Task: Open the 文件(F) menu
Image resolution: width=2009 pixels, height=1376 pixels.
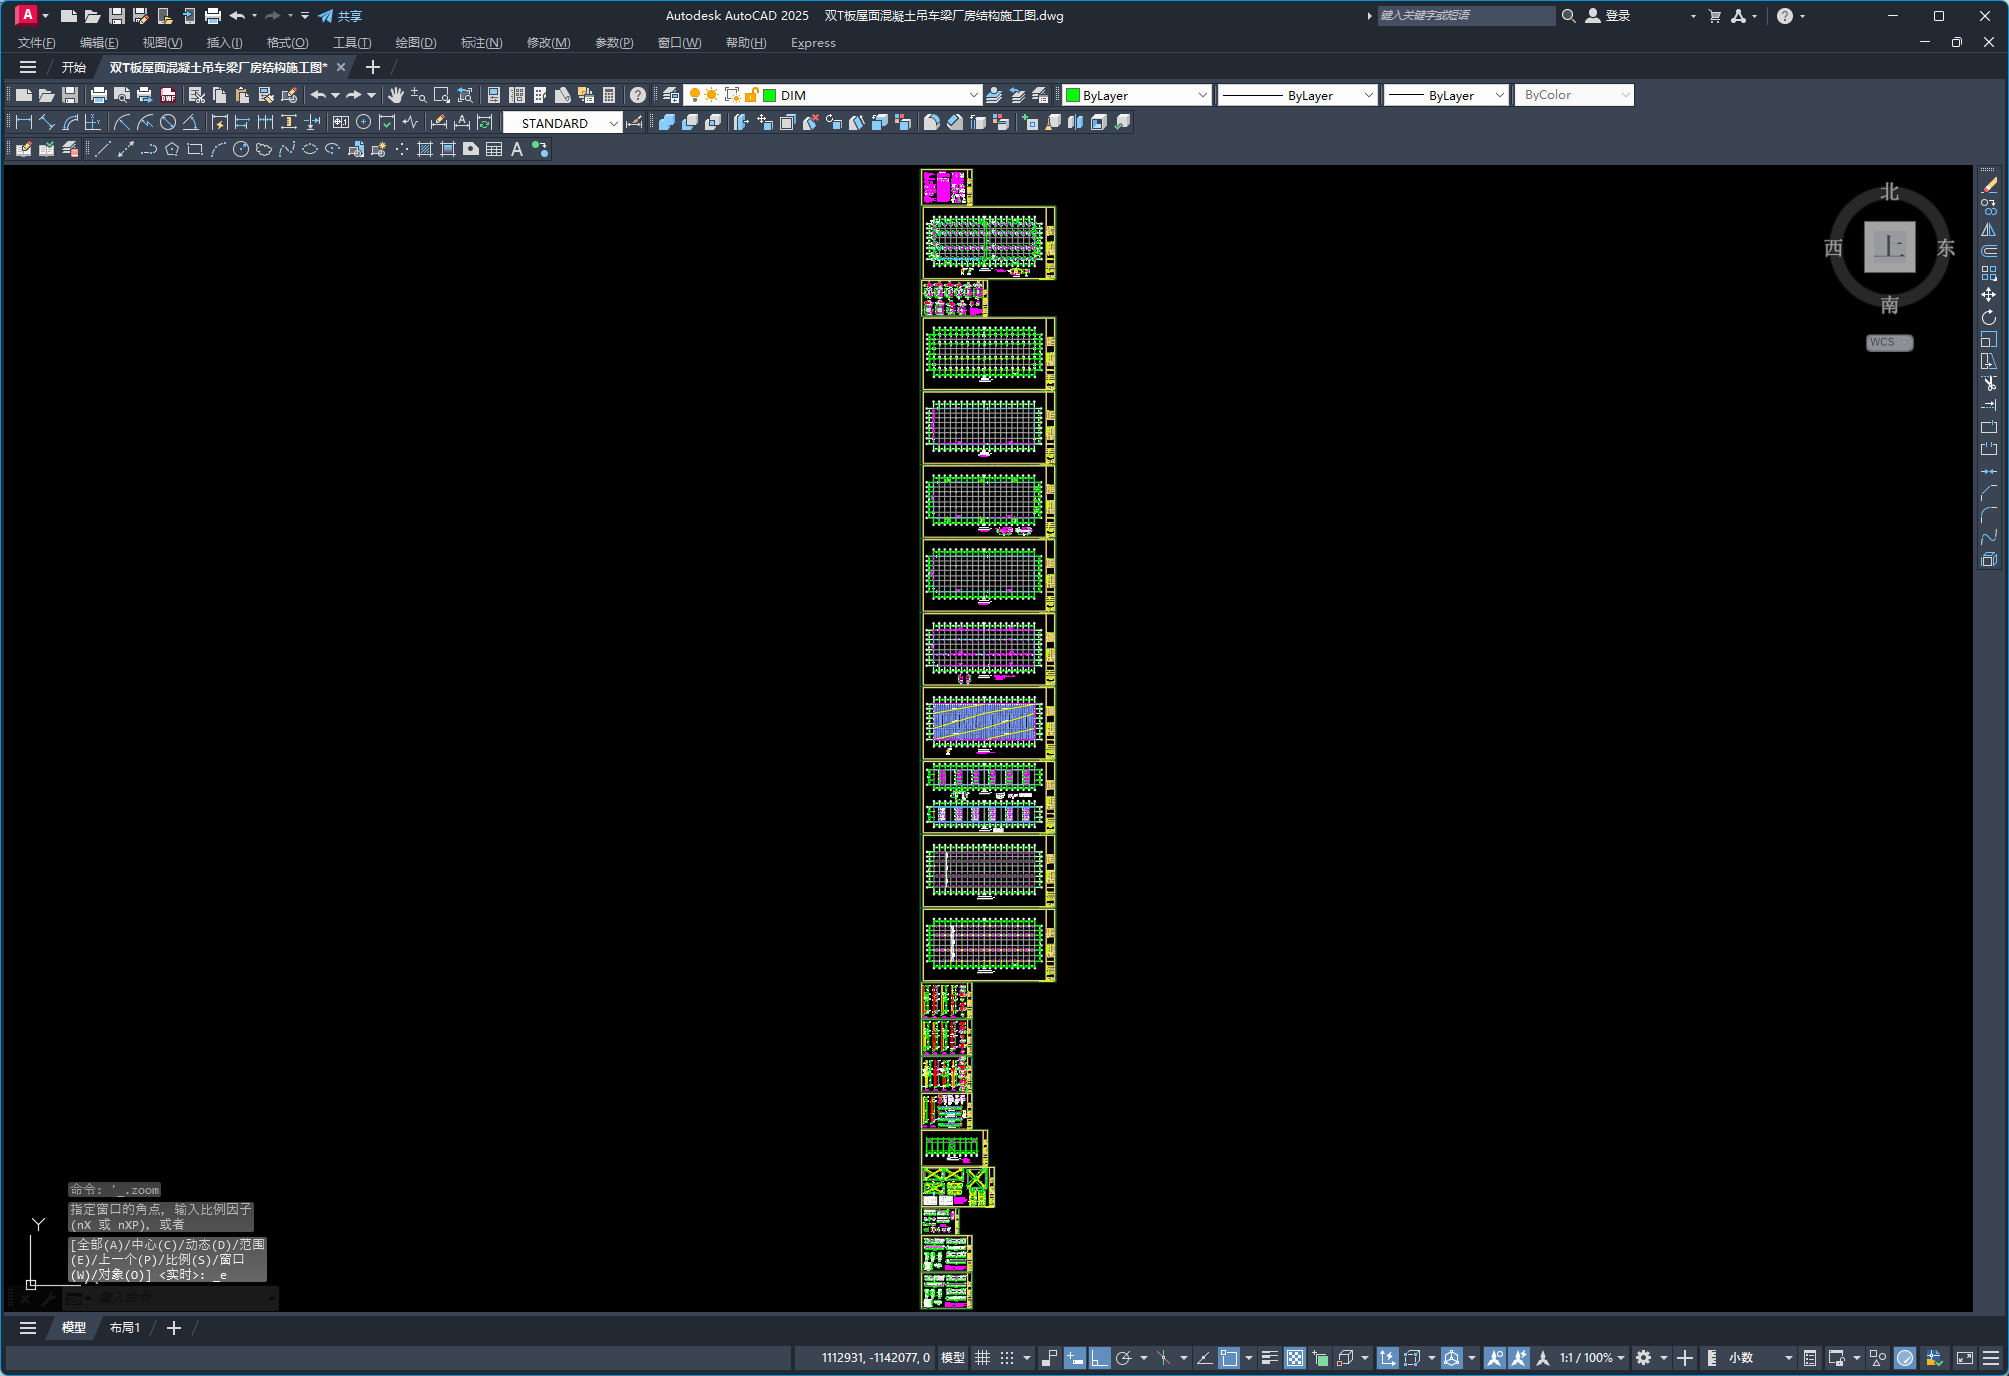Action: (x=36, y=42)
